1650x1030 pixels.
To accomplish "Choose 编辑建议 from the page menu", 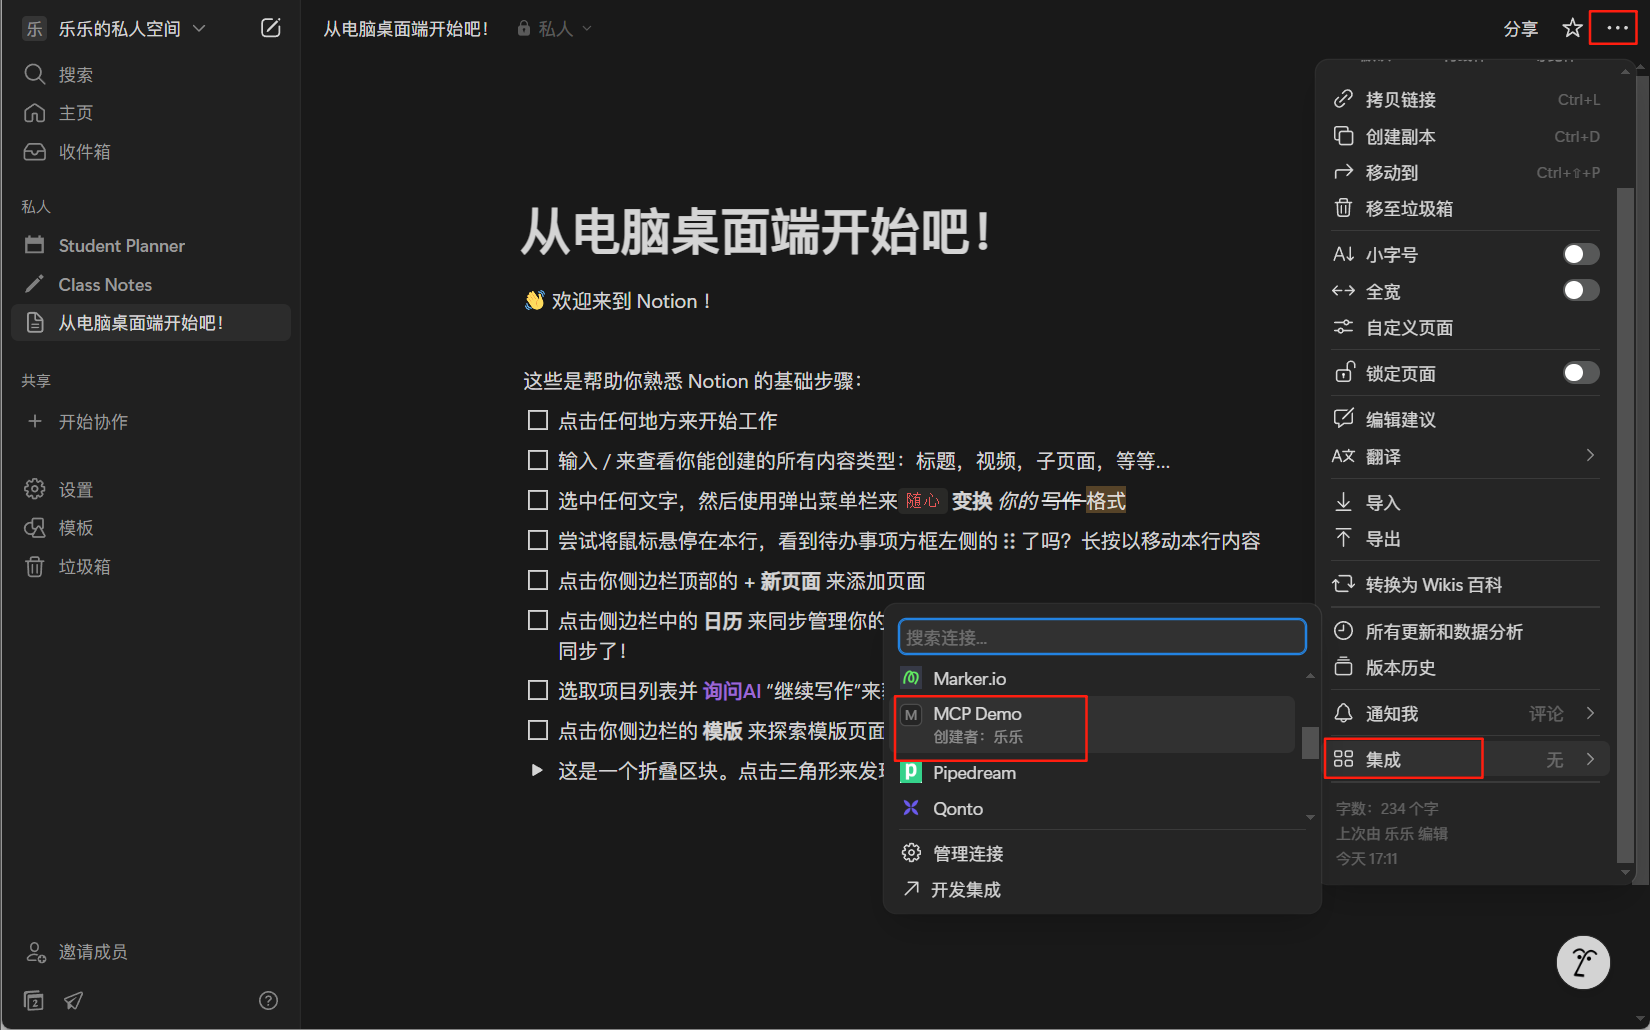I will pos(1465,419).
